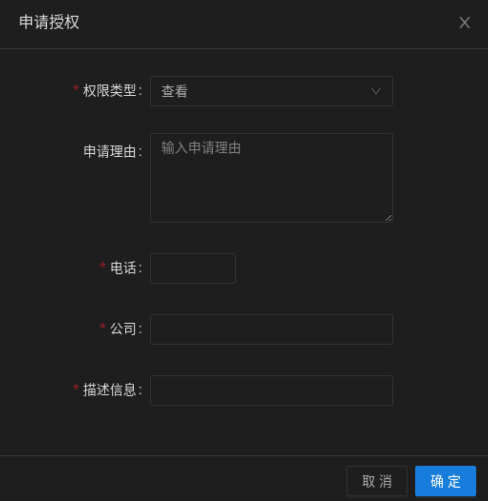Open the 权限类型 dropdown box

[x=271, y=91]
